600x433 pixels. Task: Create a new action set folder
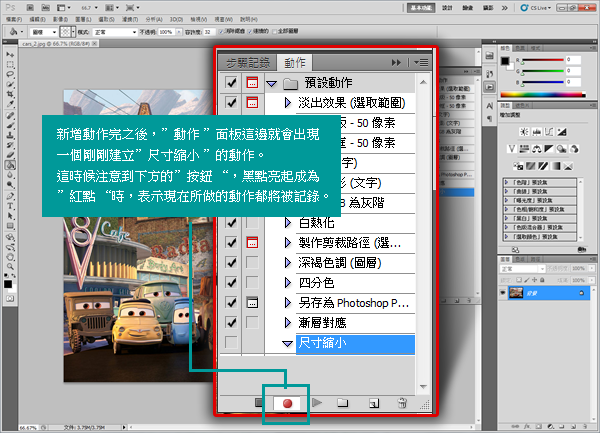[342, 403]
